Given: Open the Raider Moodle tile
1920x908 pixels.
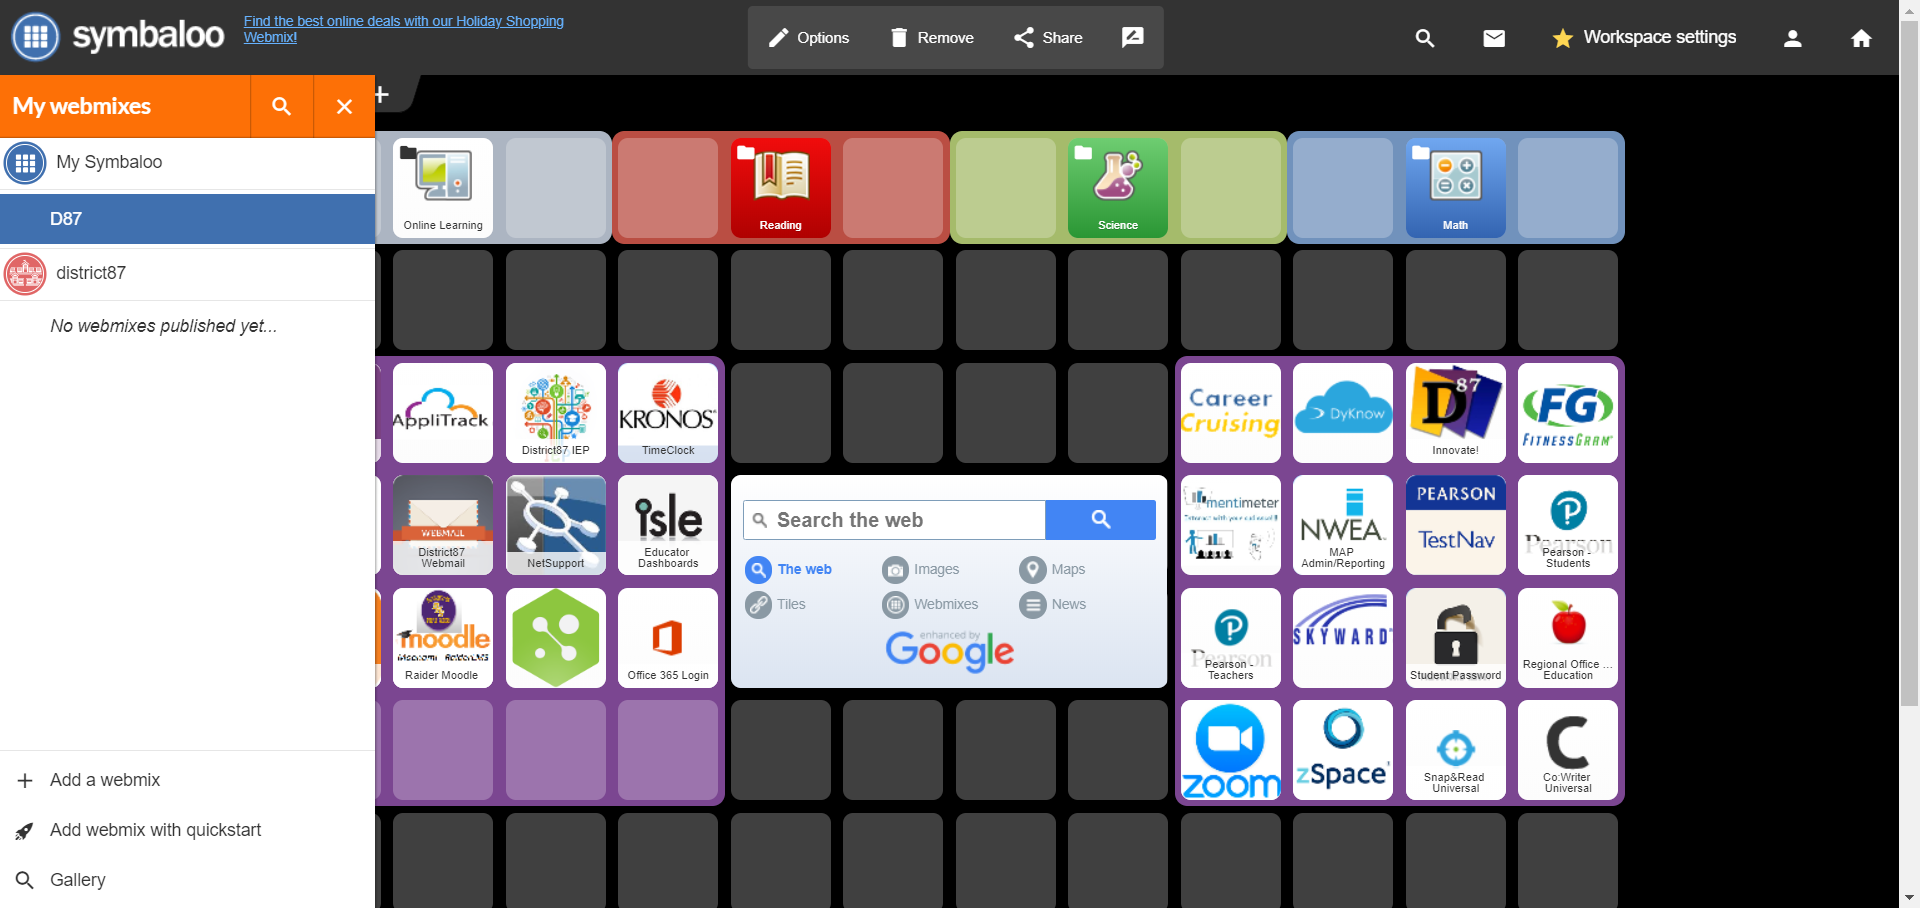Looking at the screenshot, I should point(443,637).
